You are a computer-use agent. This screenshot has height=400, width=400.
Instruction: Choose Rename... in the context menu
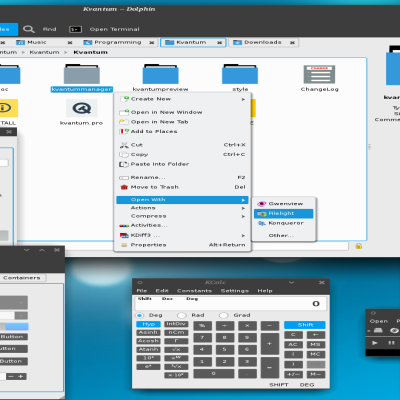pos(183,178)
